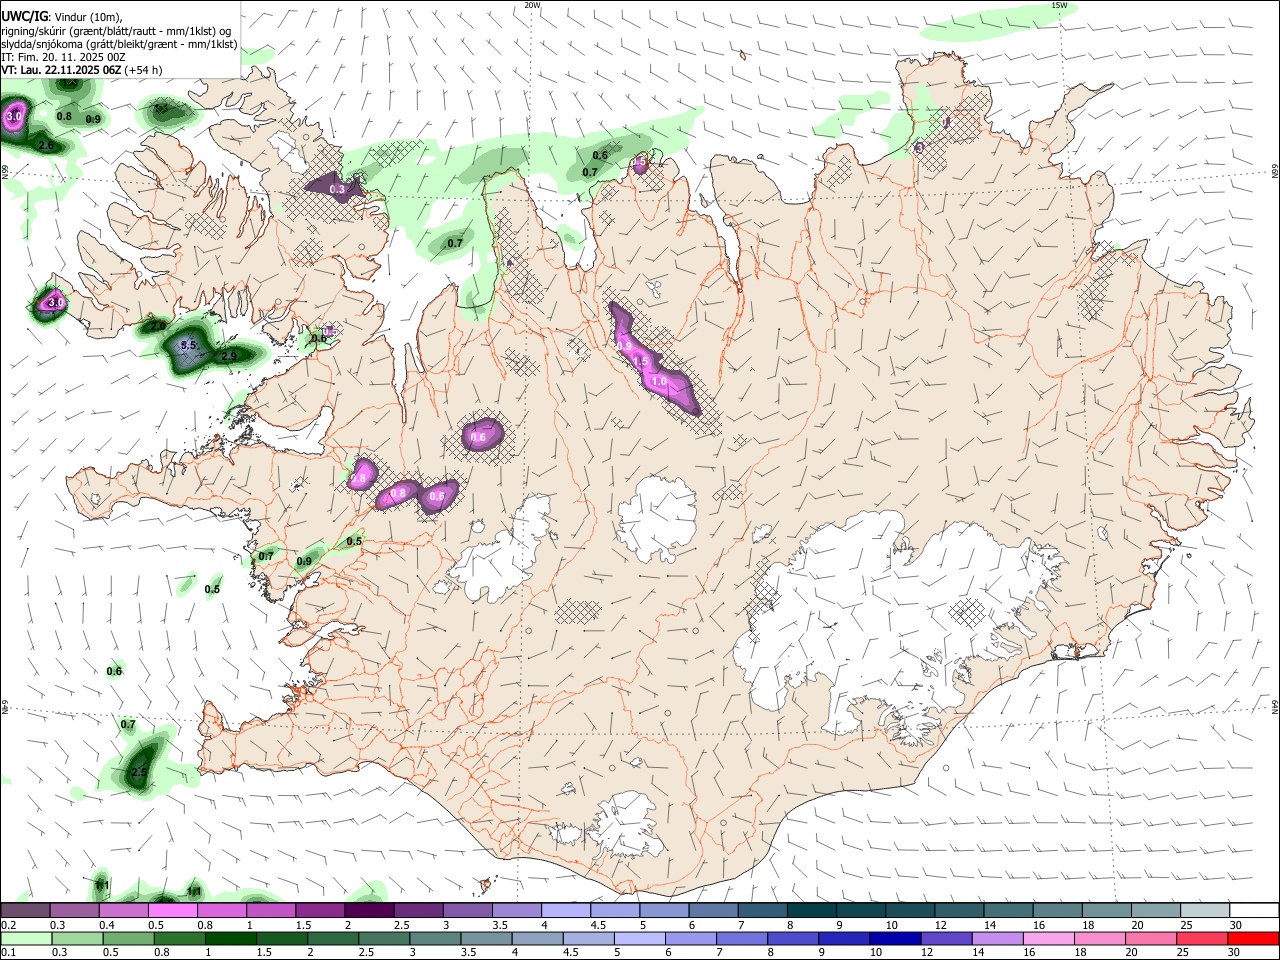The height and width of the screenshot is (960, 1280).
Task: Pick the upper bar's lavender swatch between 4 and 4.5
Action: click(565, 910)
